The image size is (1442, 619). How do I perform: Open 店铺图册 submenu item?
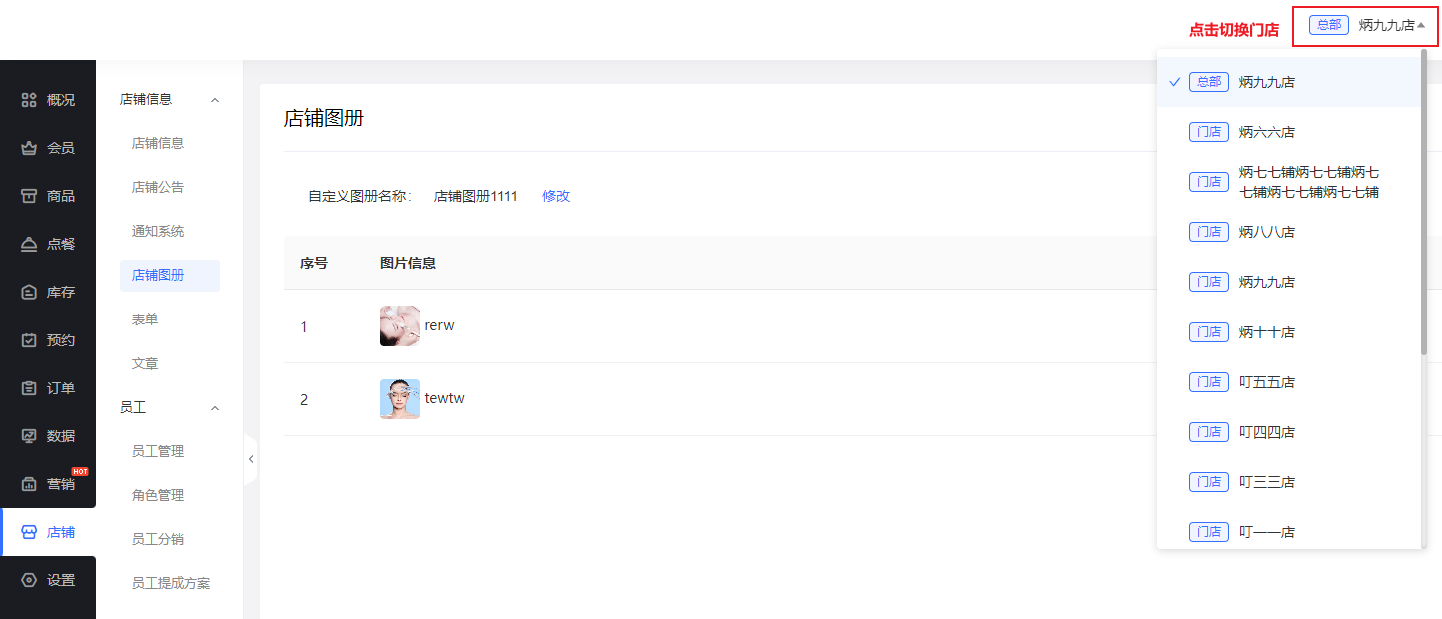pyautogui.click(x=170, y=276)
